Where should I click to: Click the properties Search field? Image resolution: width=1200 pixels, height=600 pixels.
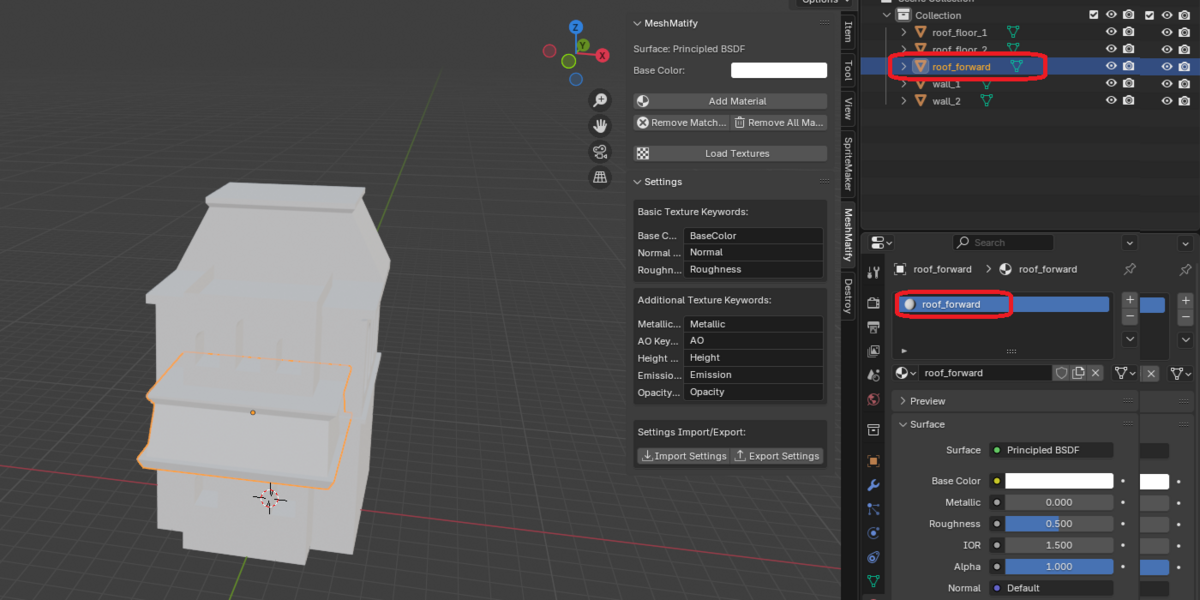click(1002, 242)
